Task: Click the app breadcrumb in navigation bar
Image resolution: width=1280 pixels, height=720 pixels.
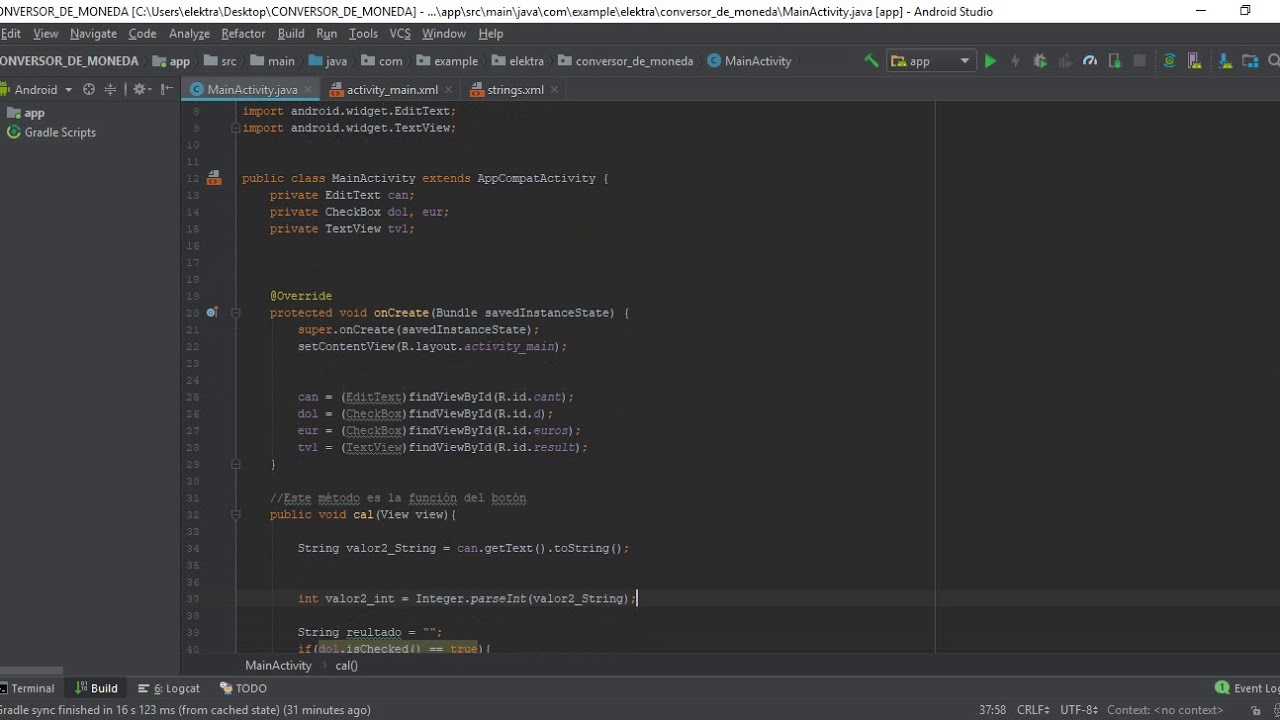Action: click(171, 61)
